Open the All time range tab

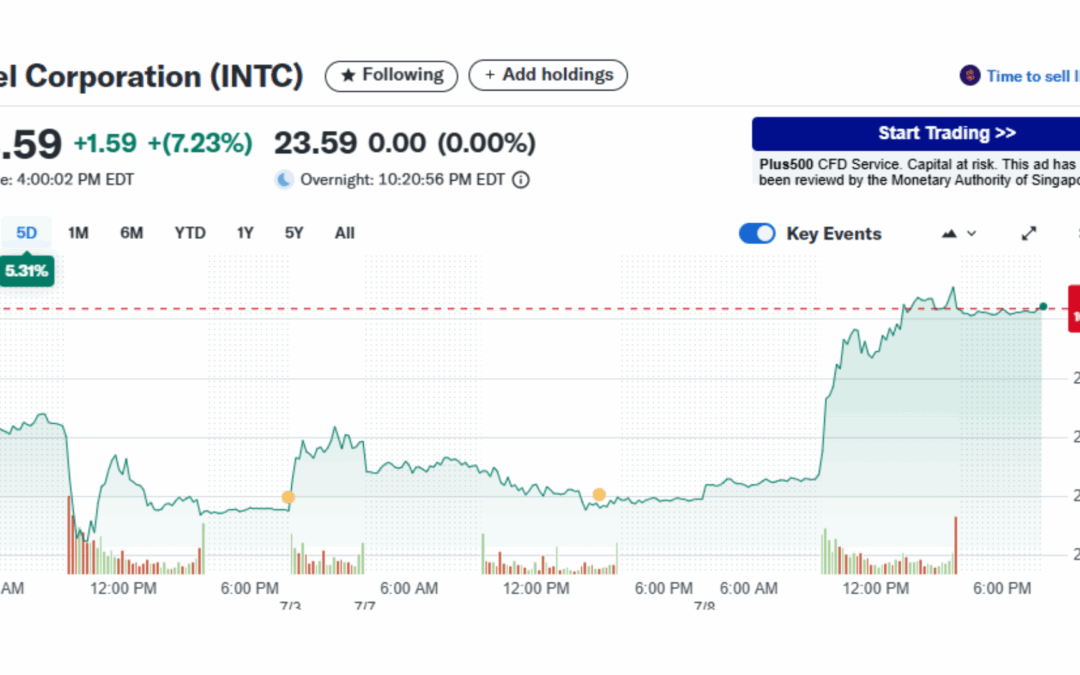click(344, 232)
